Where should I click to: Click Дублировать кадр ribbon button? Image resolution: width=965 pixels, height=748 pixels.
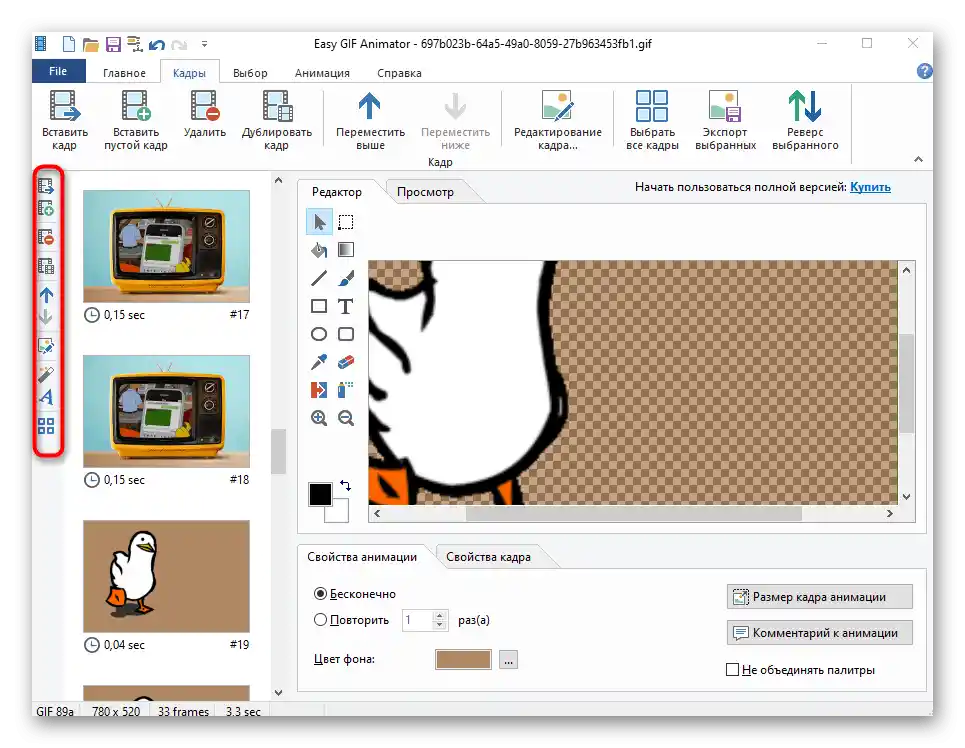[276, 121]
